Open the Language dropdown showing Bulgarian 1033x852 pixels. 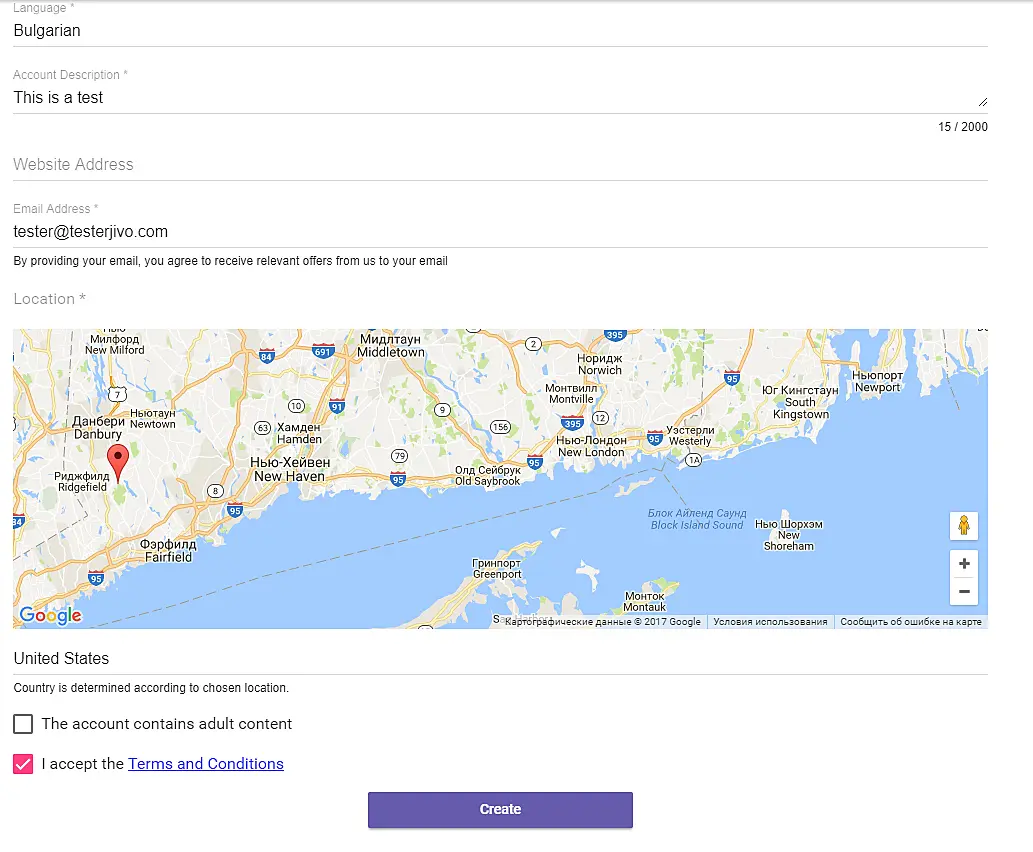(x=500, y=31)
